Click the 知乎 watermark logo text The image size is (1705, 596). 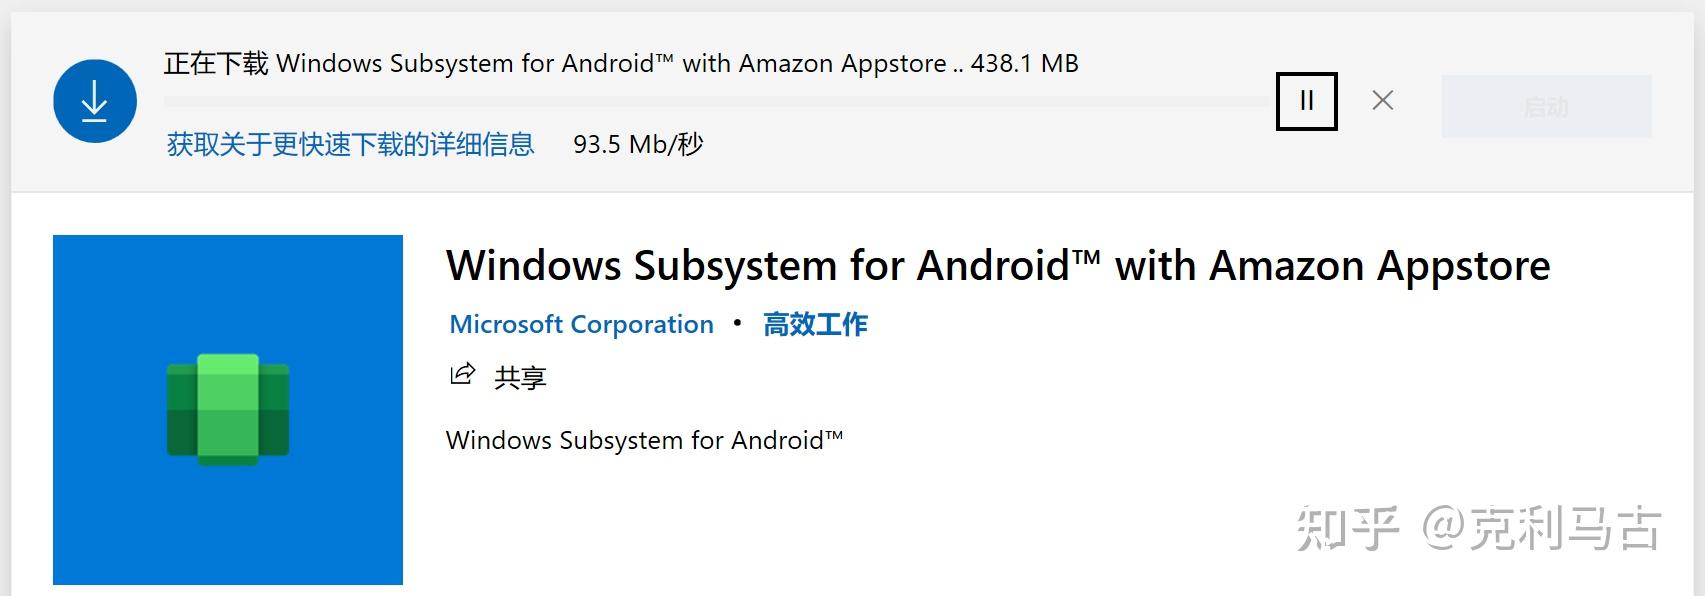pyautogui.click(x=1346, y=528)
